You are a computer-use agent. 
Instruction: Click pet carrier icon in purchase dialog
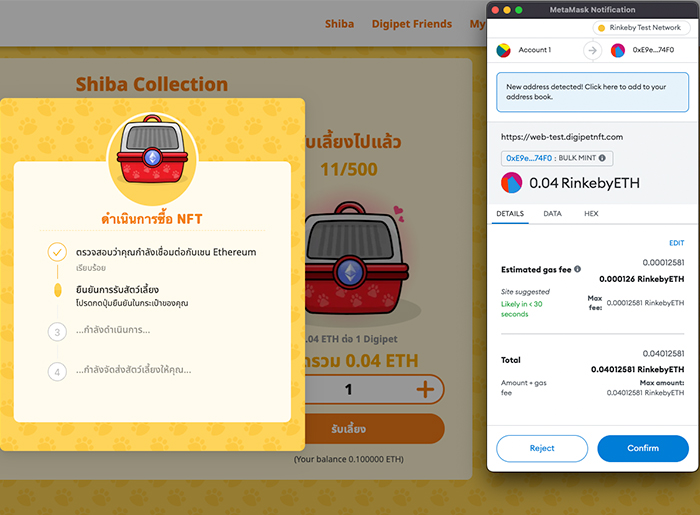click(152, 151)
